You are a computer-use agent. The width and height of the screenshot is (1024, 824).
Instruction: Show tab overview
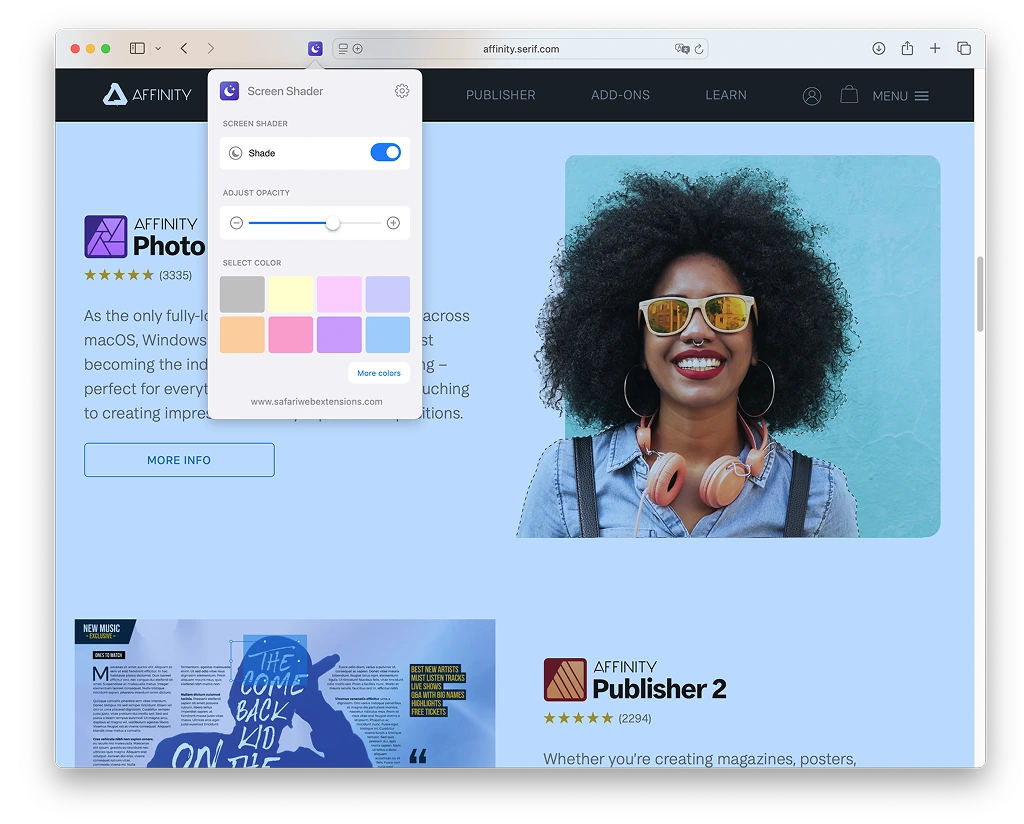(964, 48)
